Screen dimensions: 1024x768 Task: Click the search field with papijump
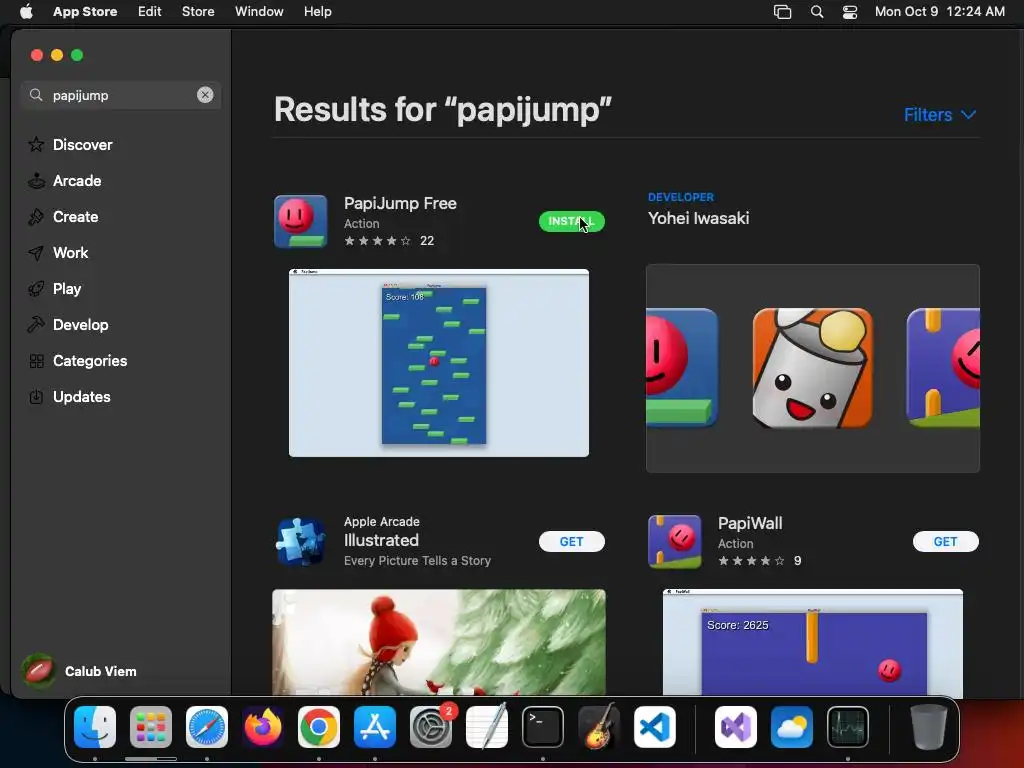pos(121,95)
